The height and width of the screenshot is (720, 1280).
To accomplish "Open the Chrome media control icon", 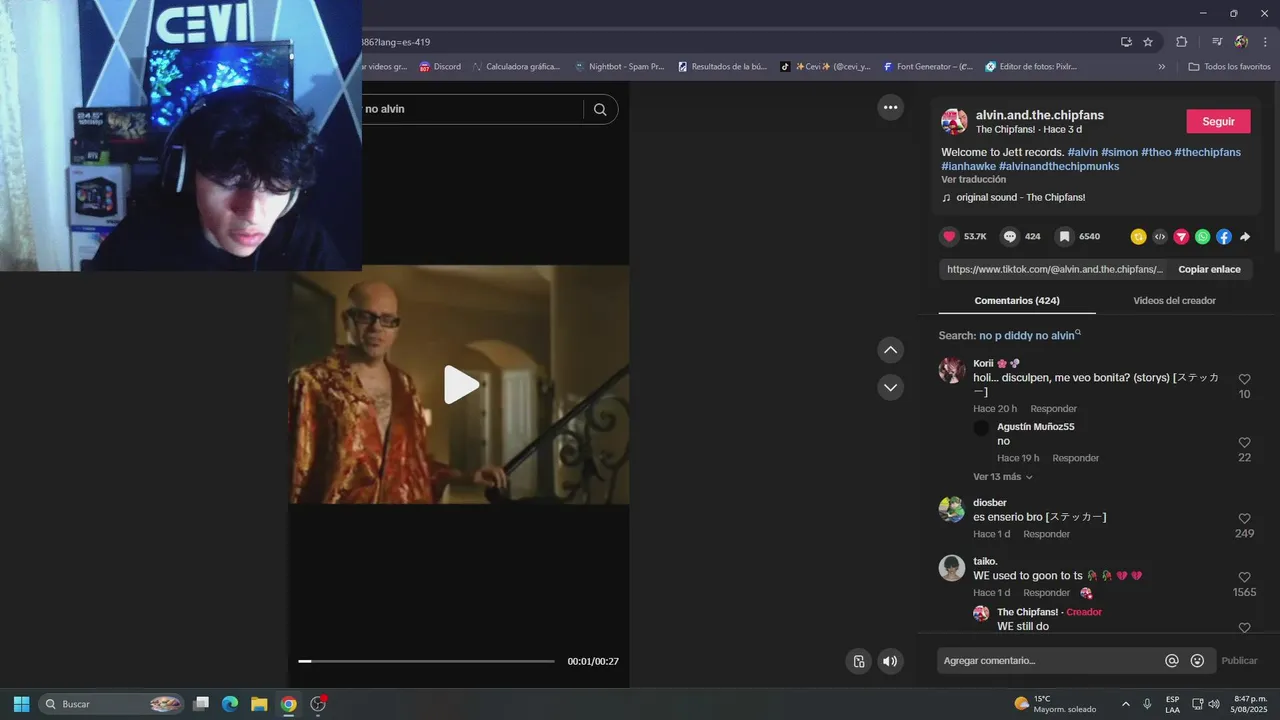I will [1217, 42].
